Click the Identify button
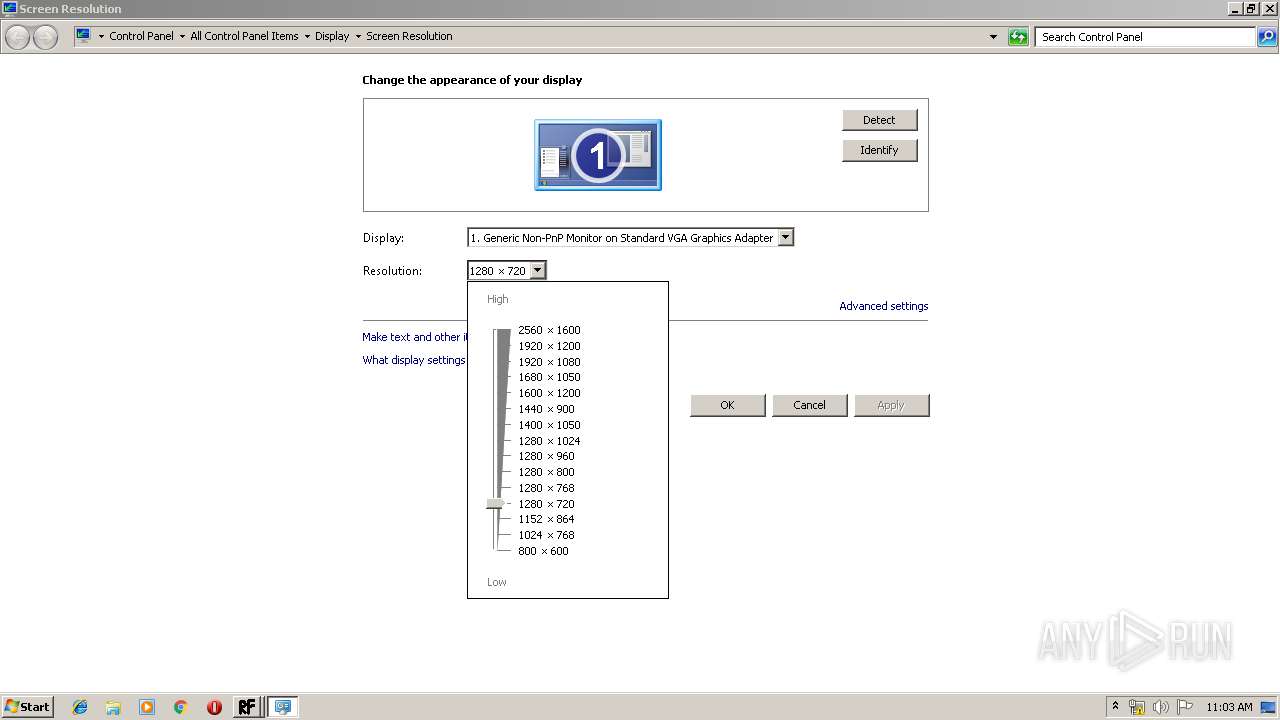 click(879, 150)
